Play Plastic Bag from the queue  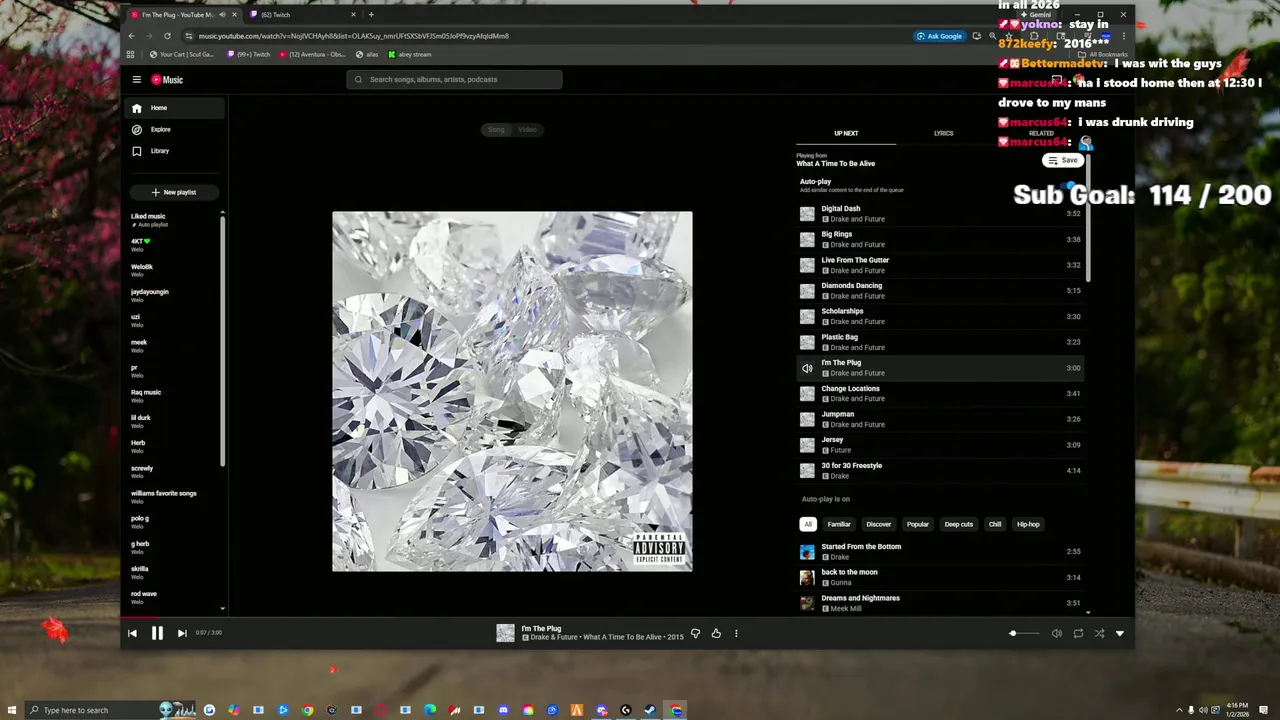(x=940, y=342)
